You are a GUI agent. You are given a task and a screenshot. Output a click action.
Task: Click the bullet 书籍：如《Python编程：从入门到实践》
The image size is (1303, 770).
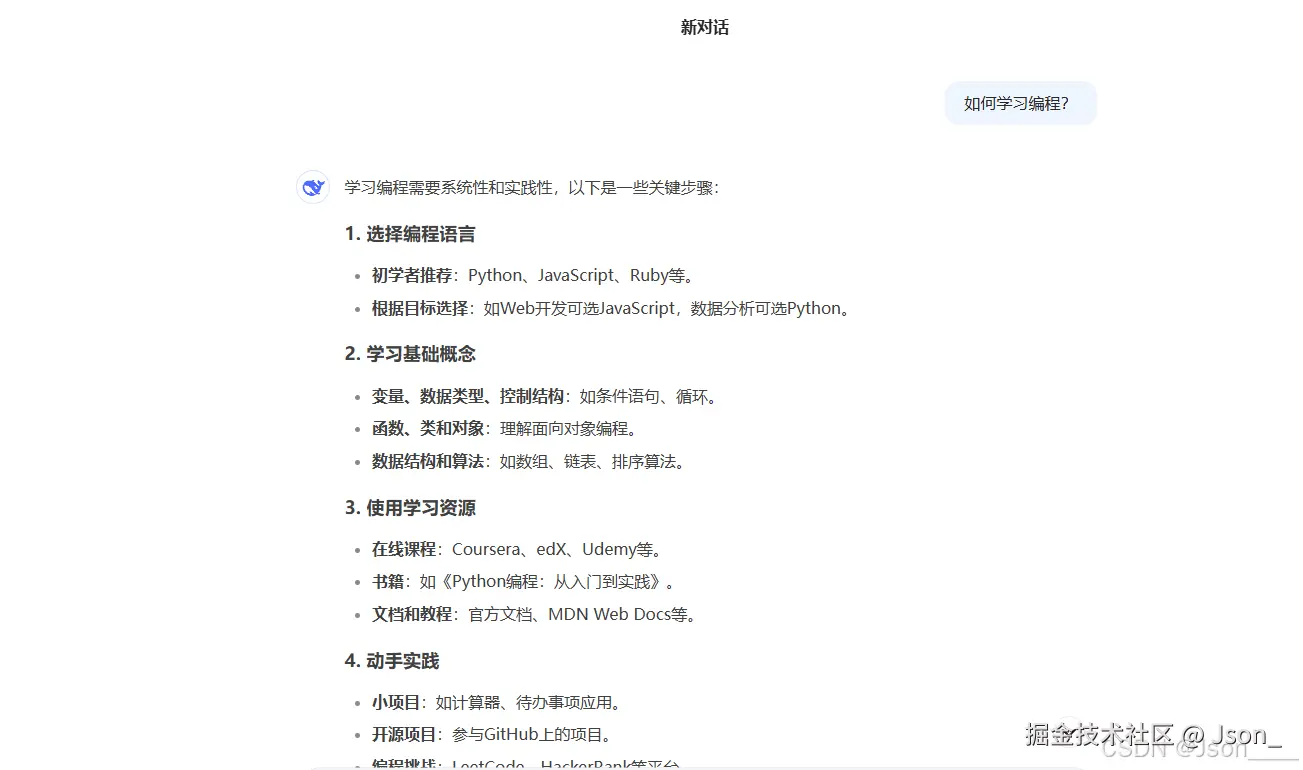[x=525, y=581]
